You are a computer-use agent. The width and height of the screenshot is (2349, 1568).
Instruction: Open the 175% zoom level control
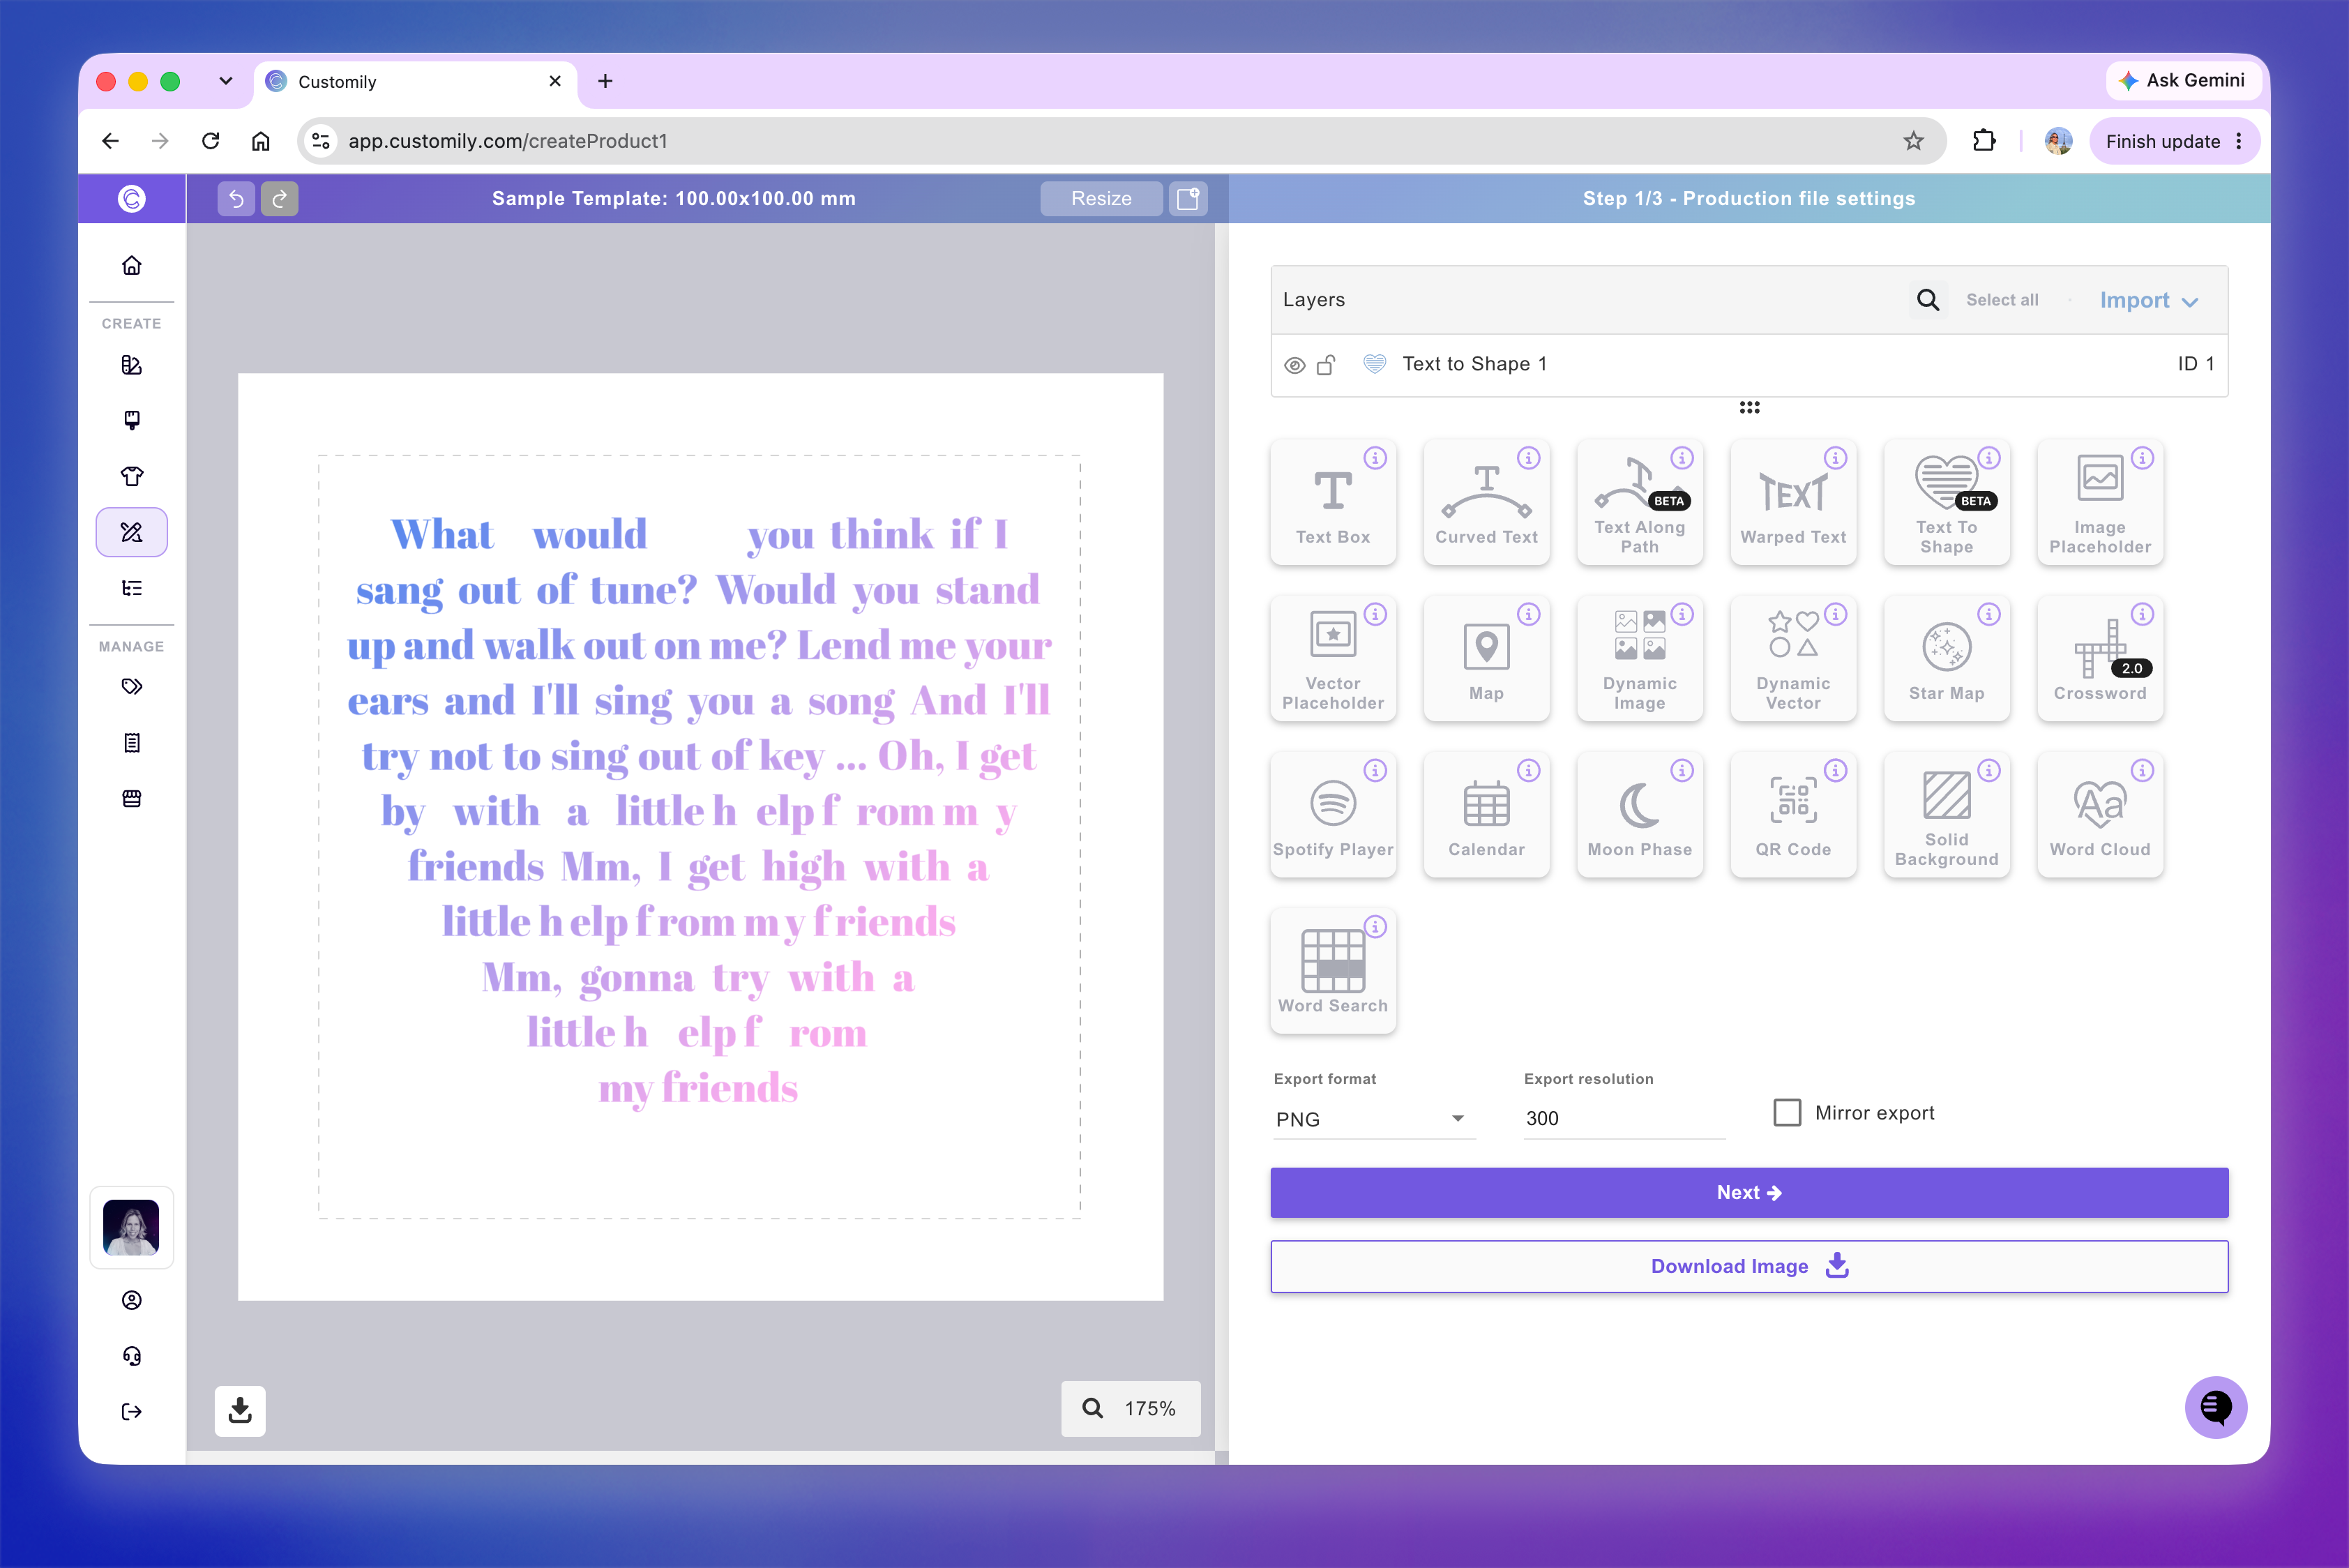[1130, 1408]
